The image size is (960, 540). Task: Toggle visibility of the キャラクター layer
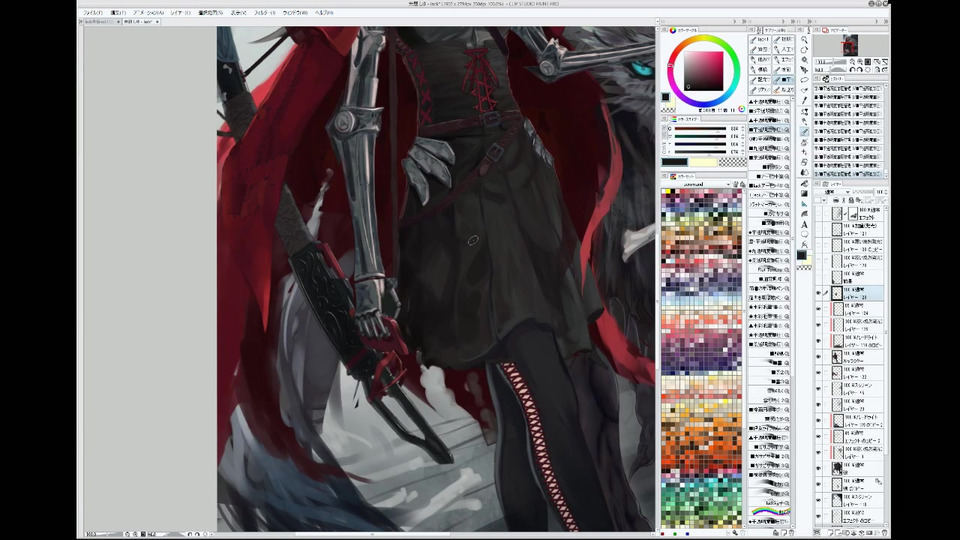tap(819, 356)
